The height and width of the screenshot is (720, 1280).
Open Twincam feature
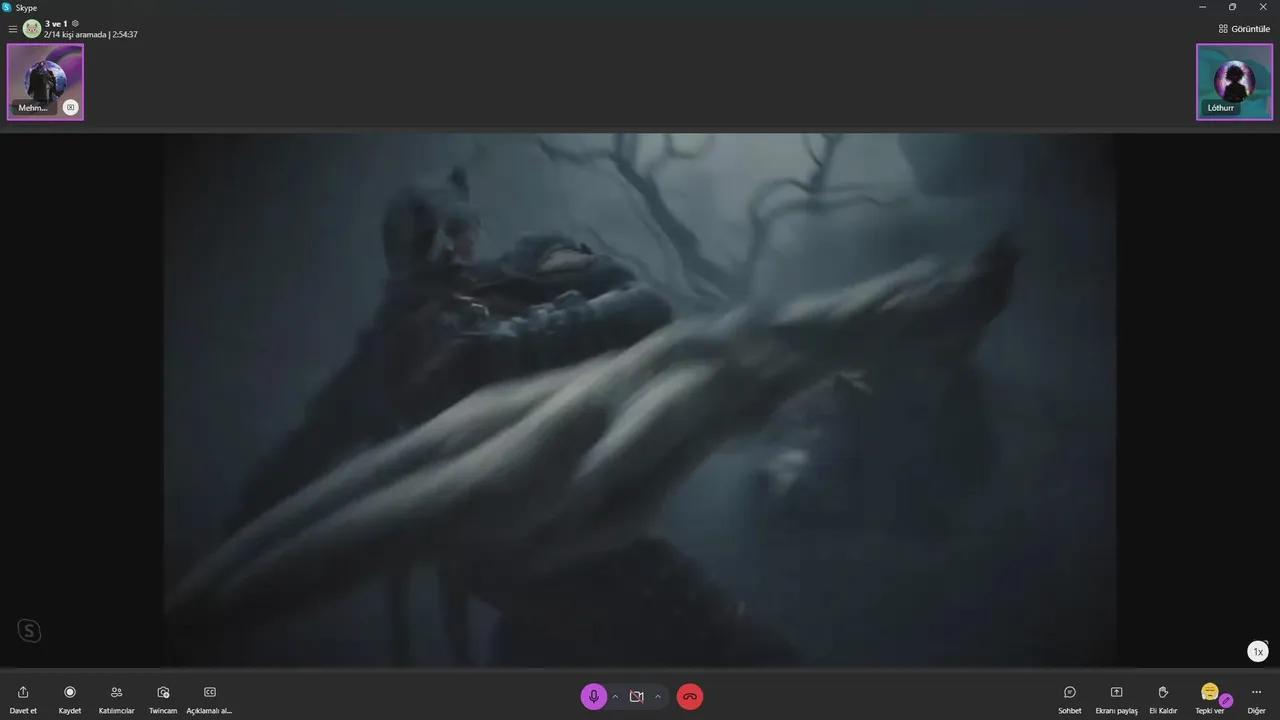(163, 699)
